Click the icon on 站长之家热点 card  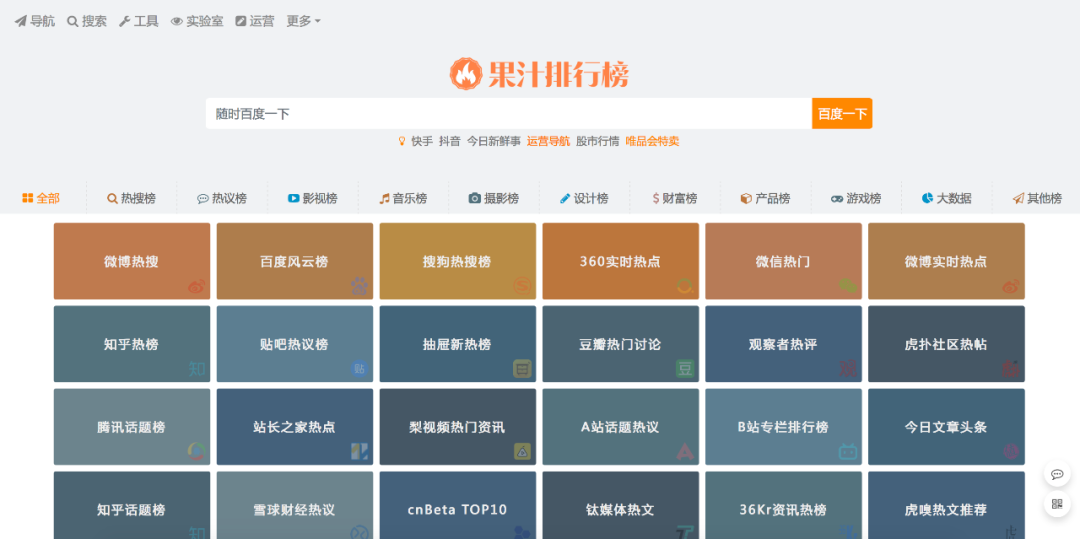click(x=360, y=452)
